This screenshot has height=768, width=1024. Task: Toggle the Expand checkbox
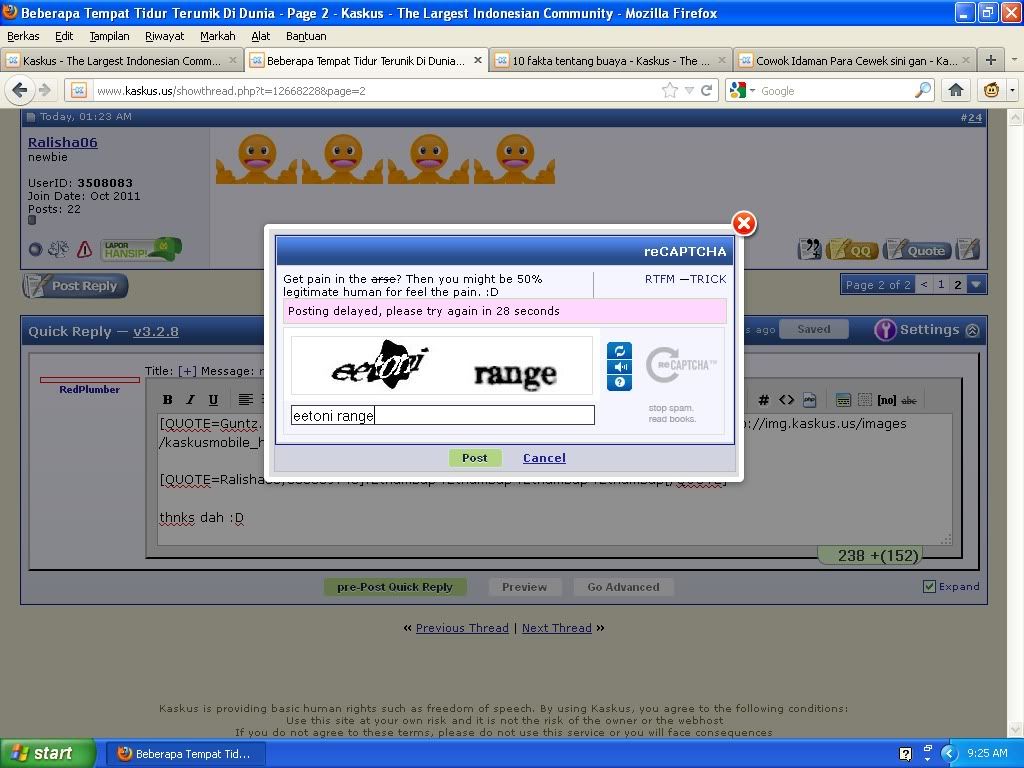click(x=929, y=586)
